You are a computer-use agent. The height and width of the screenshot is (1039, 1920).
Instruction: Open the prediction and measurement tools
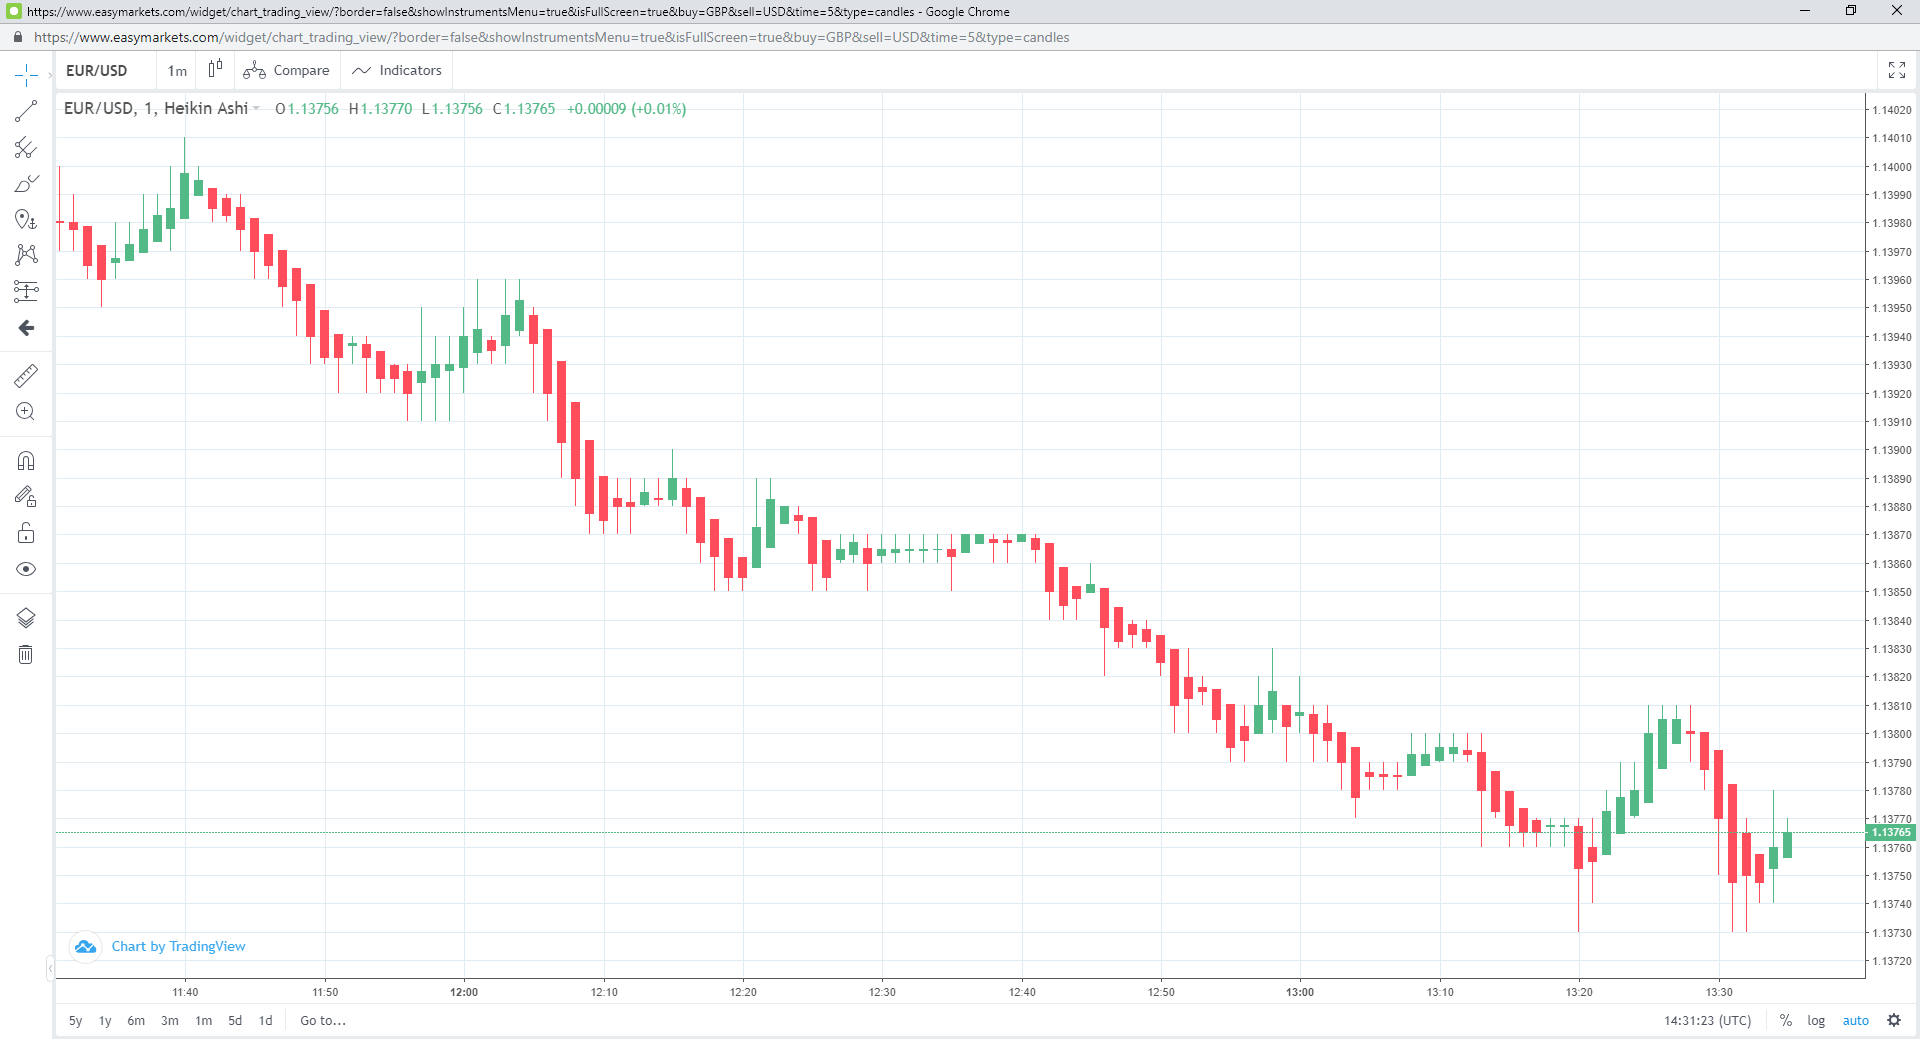[x=26, y=291]
